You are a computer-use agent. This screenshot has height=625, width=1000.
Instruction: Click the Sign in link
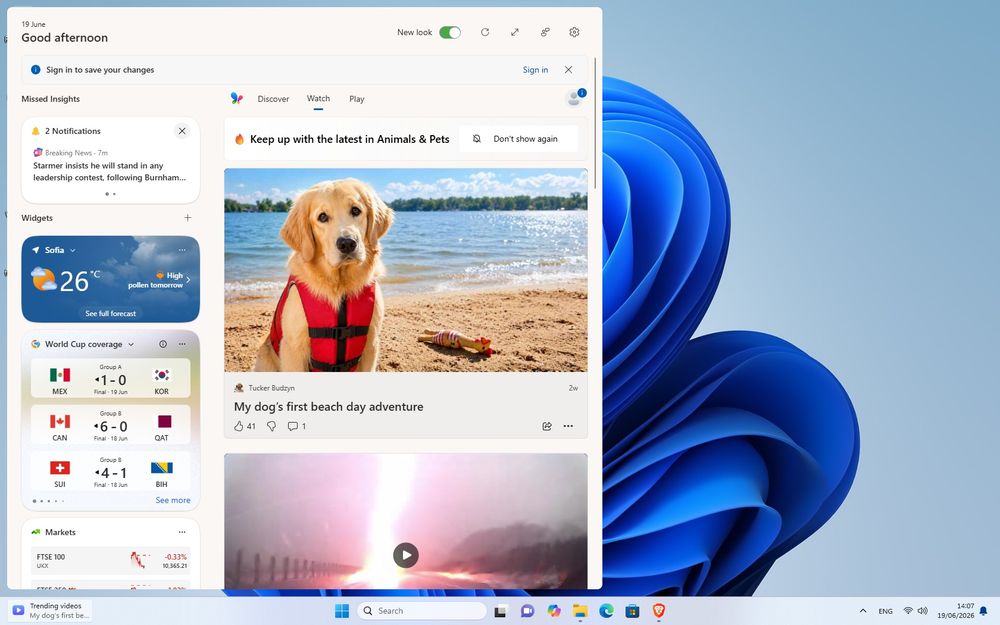click(535, 70)
